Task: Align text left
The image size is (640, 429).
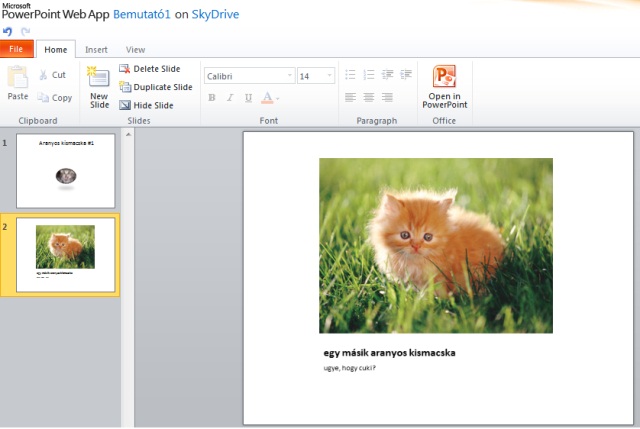Action: (350, 97)
